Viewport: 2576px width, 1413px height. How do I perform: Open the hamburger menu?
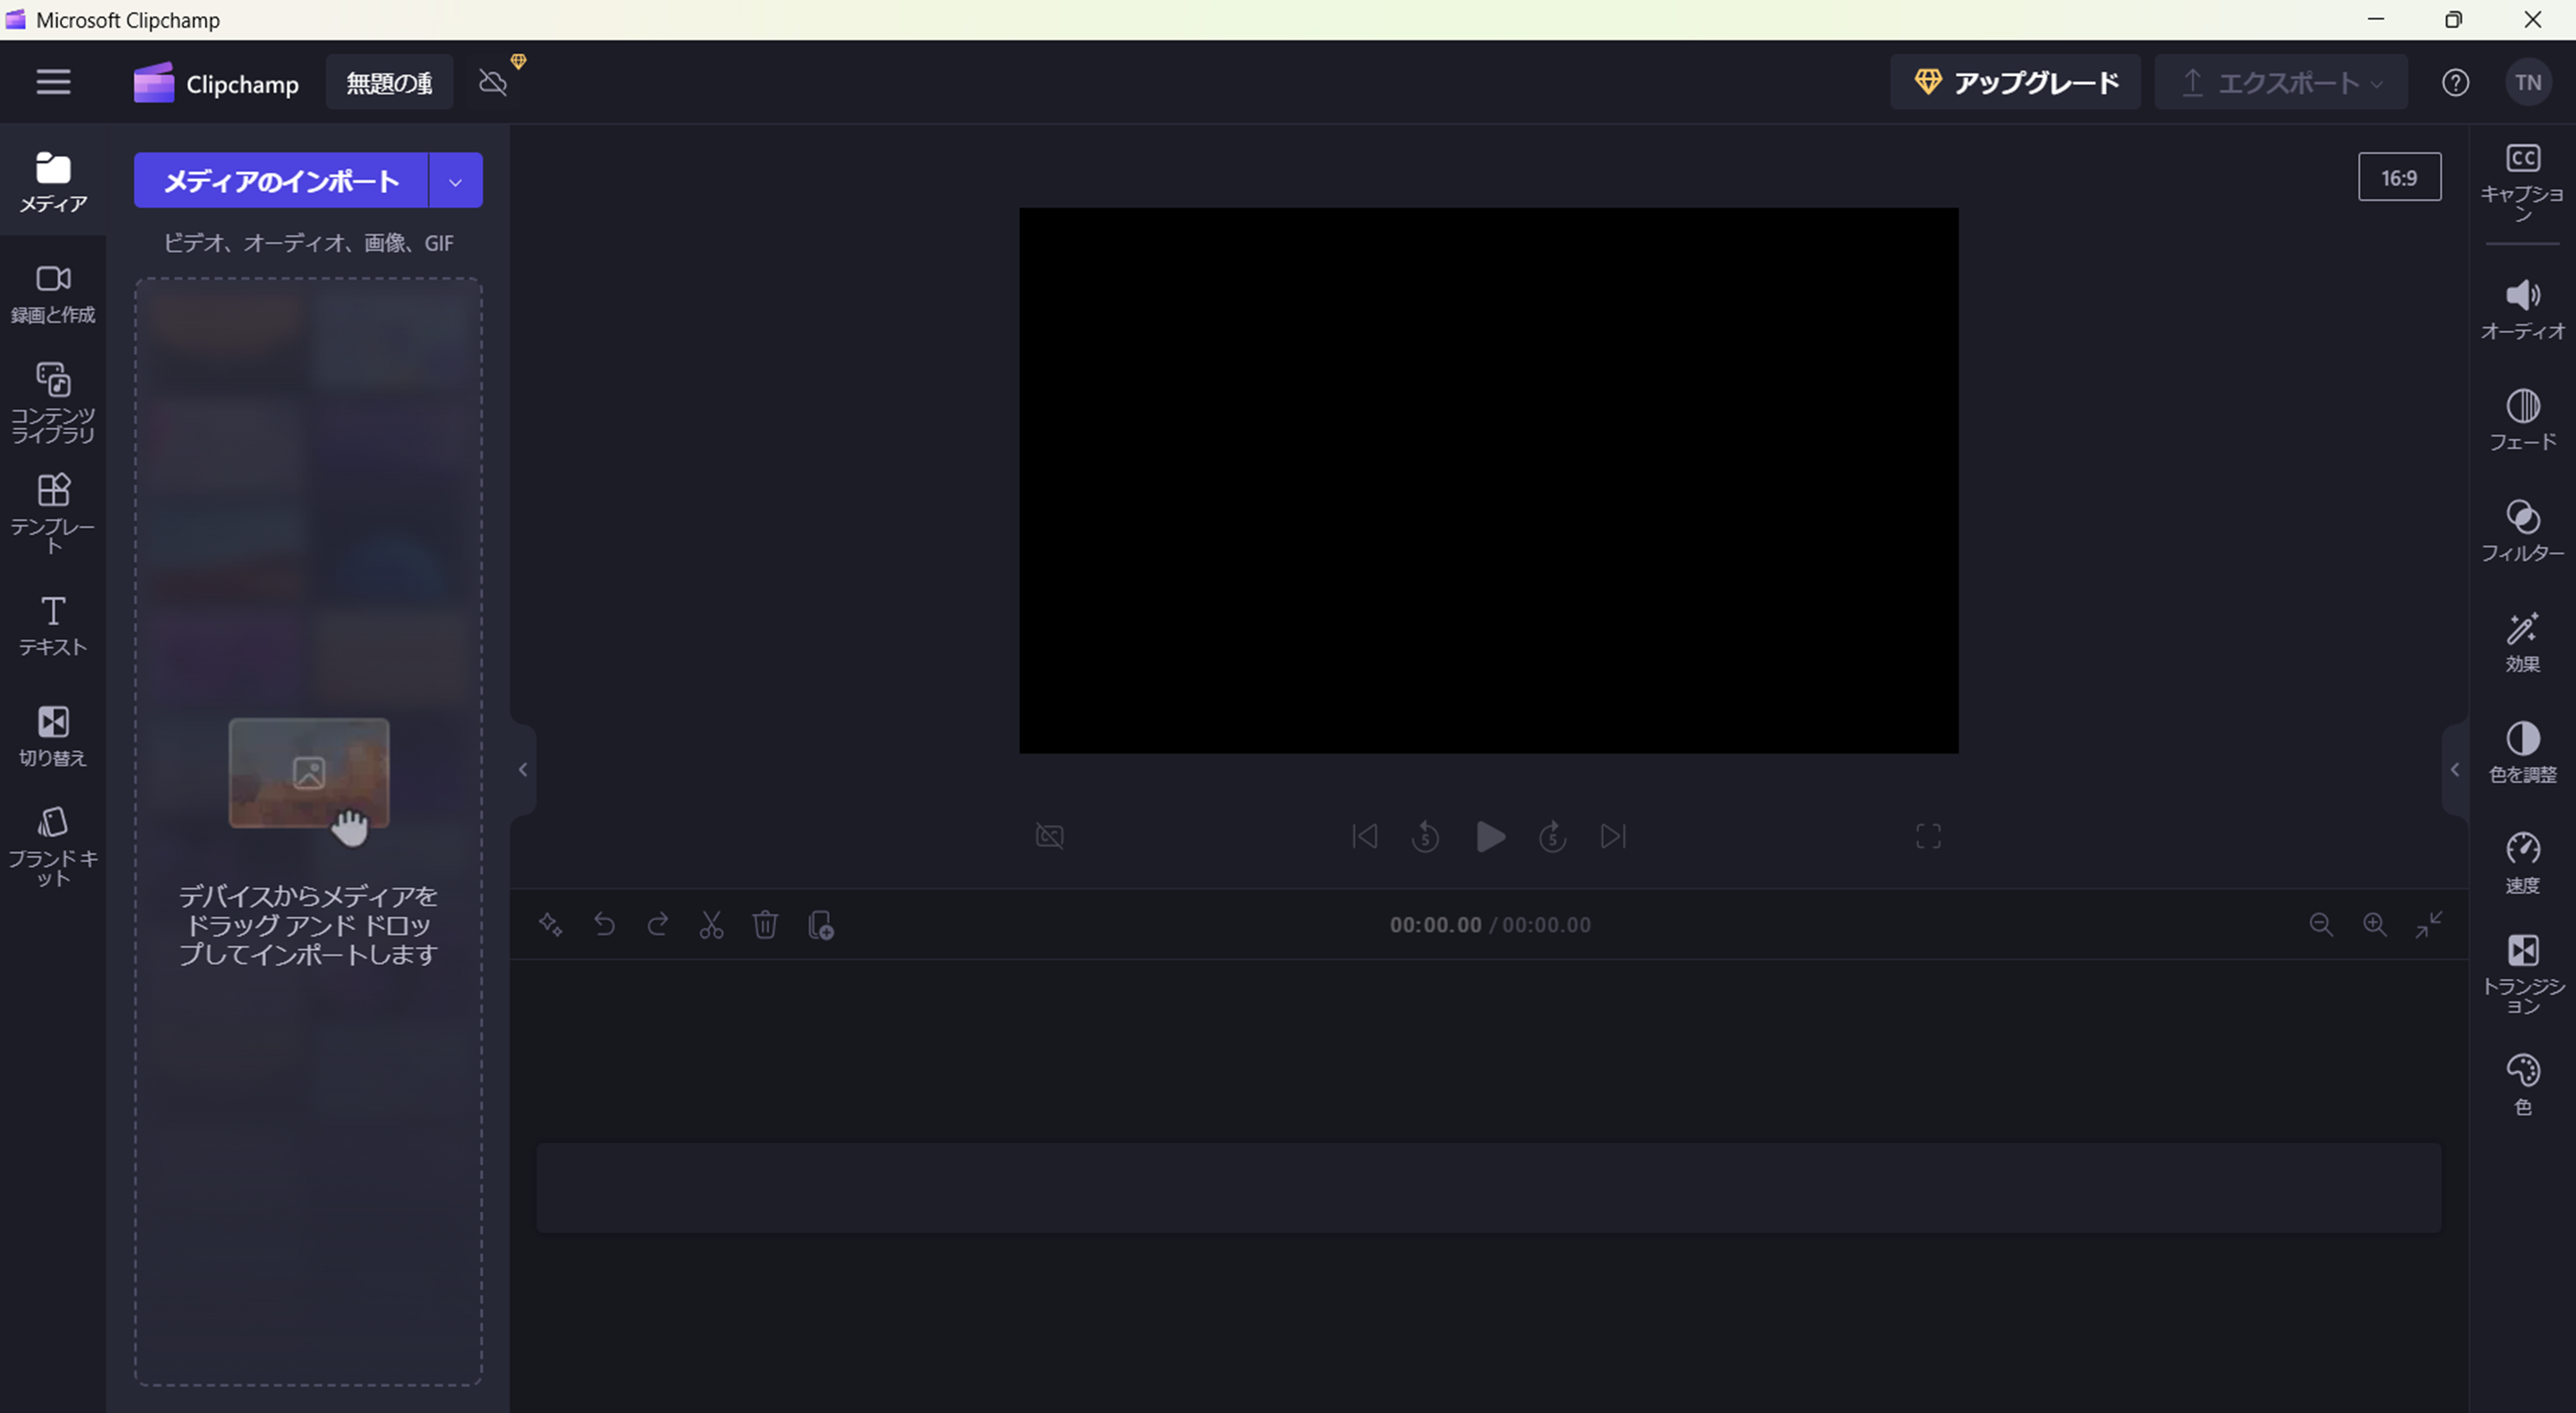[53, 81]
